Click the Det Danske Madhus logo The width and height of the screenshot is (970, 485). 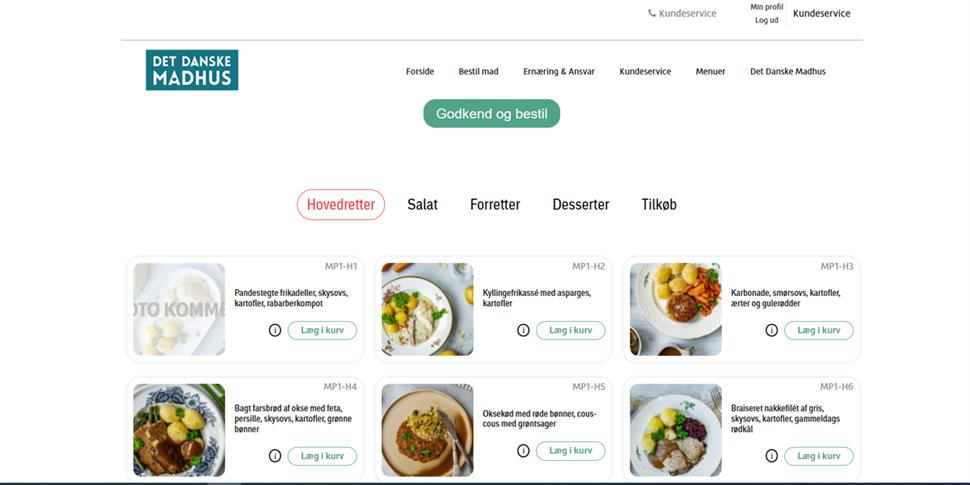click(191, 70)
